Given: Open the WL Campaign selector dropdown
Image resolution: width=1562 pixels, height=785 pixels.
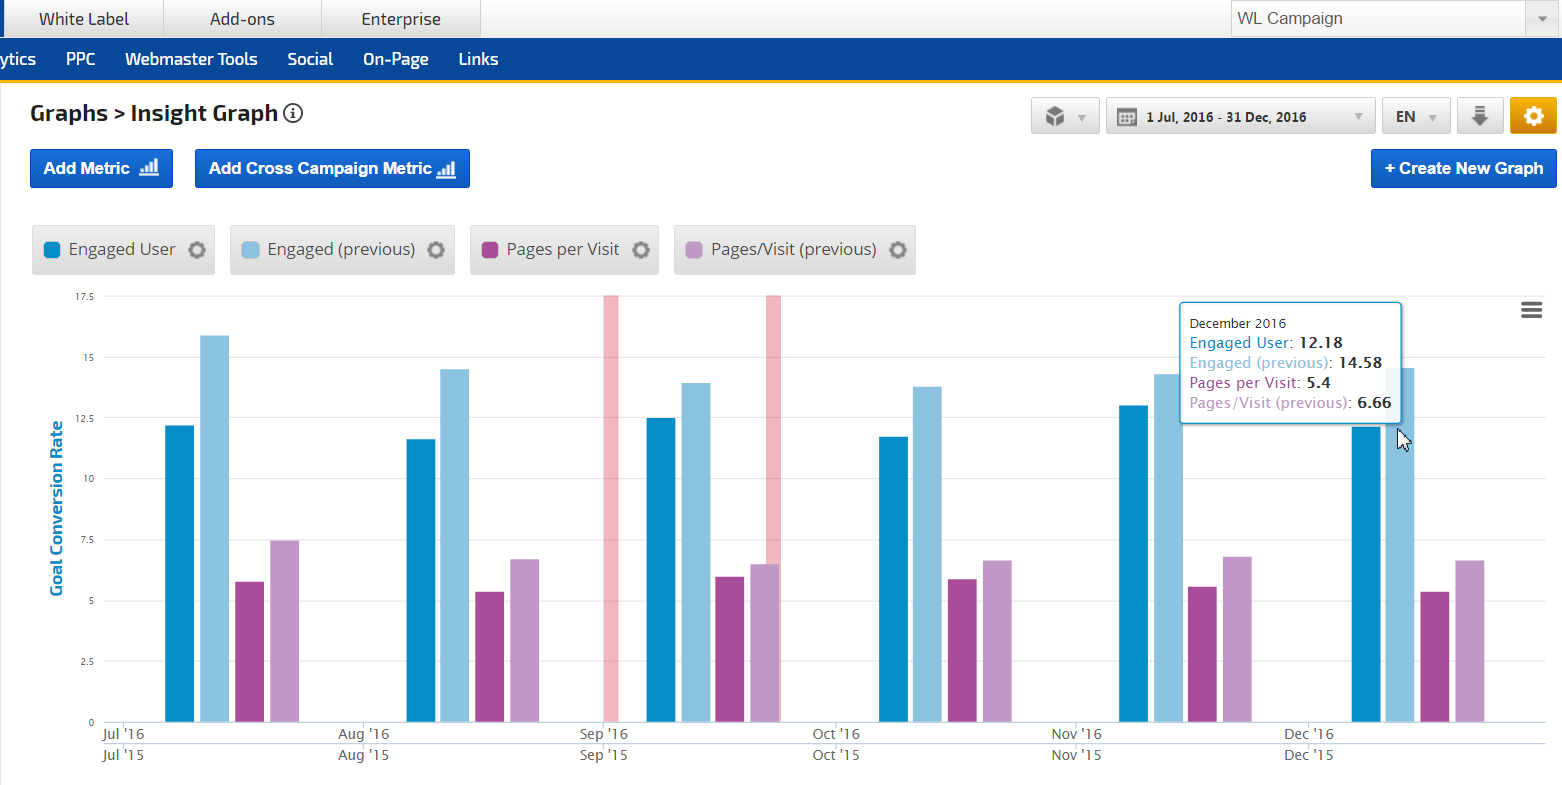Looking at the screenshot, I should click(1393, 19).
